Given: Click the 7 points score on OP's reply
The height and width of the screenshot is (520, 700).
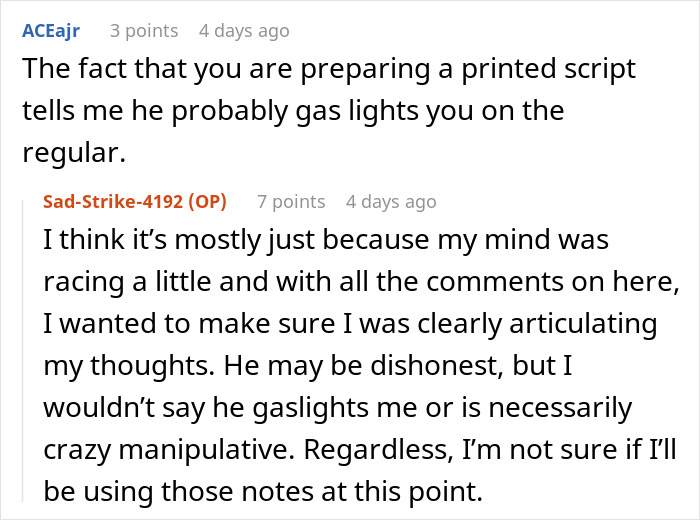Looking at the screenshot, I should [291, 202].
